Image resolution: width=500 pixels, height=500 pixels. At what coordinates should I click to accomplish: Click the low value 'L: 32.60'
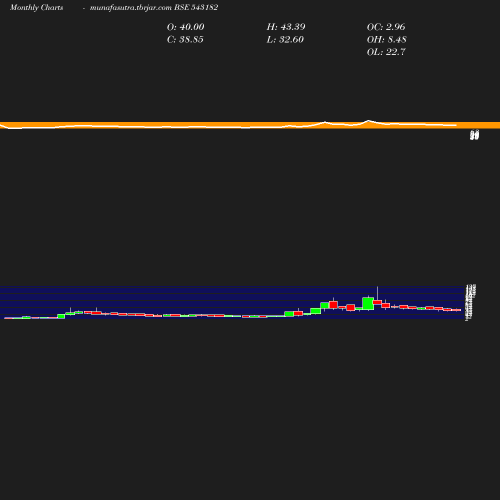click(285, 39)
